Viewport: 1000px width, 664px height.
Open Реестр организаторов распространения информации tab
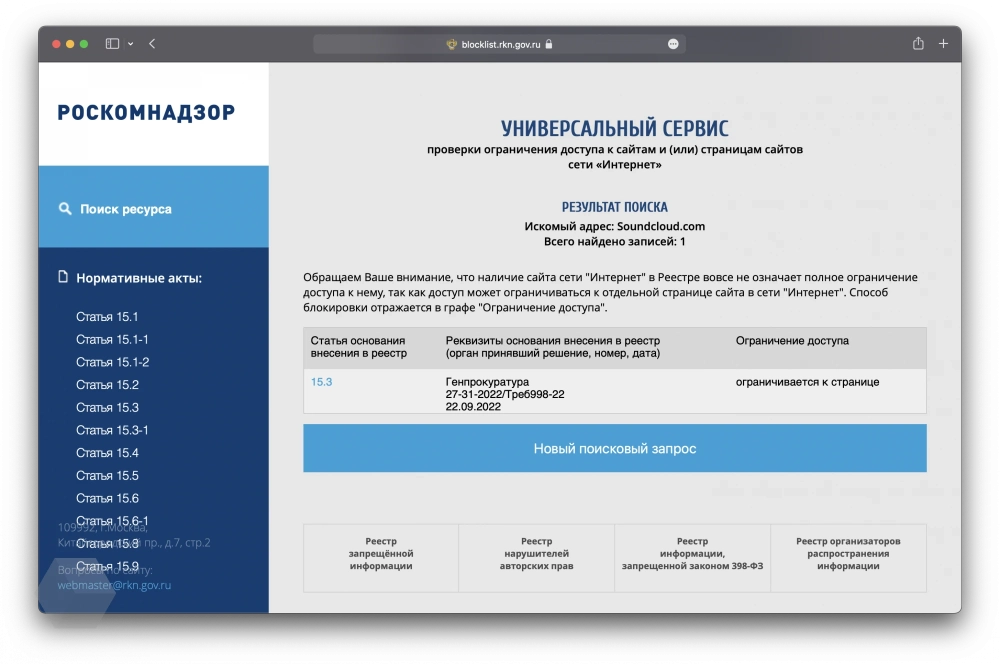(x=848, y=553)
